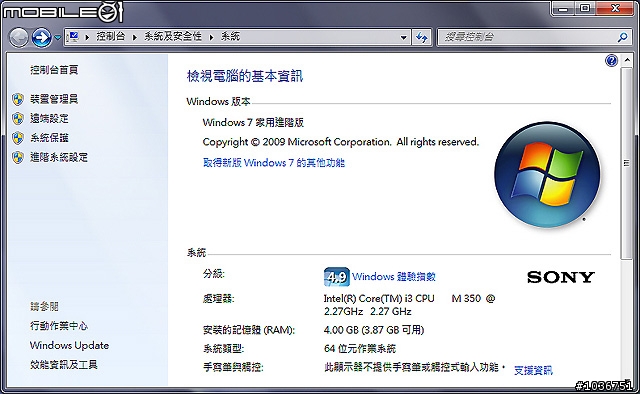The height and width of the screenshot is (394, 640).
Task: Click shield icon beside 進階系統設定
Action: (18, 157)
